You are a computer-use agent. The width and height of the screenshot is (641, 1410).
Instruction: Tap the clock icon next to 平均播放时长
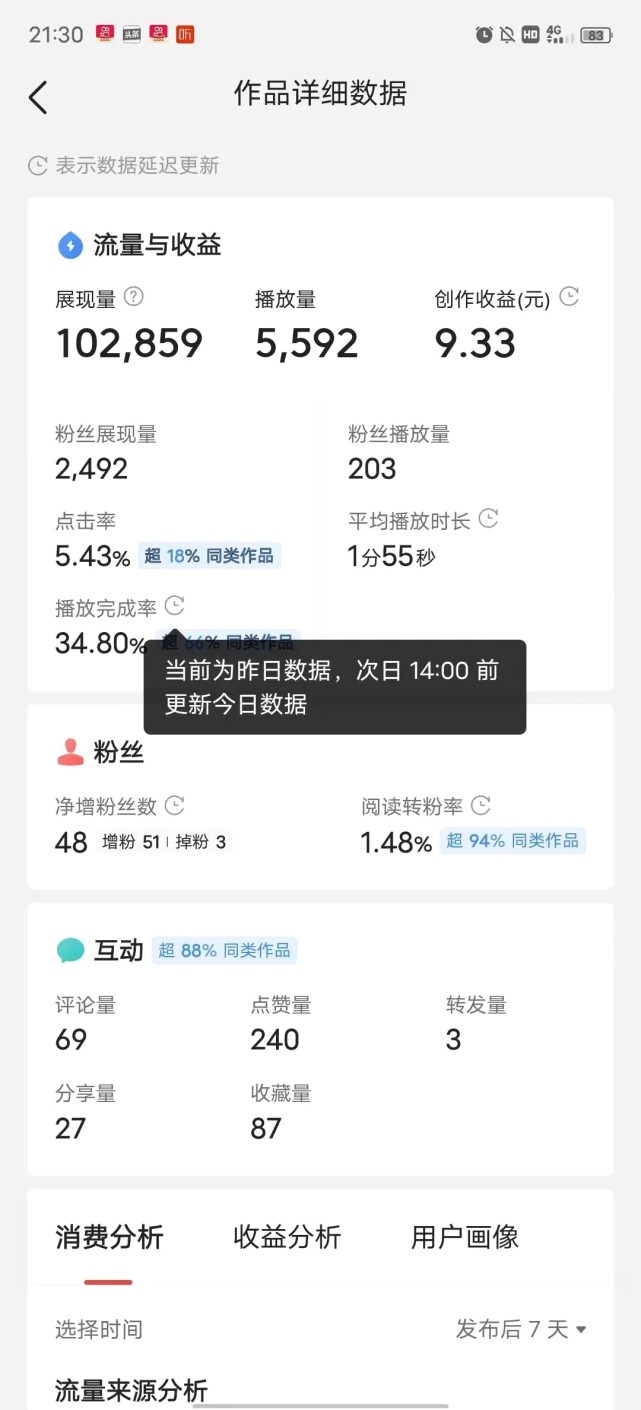[x=488, y=519]
